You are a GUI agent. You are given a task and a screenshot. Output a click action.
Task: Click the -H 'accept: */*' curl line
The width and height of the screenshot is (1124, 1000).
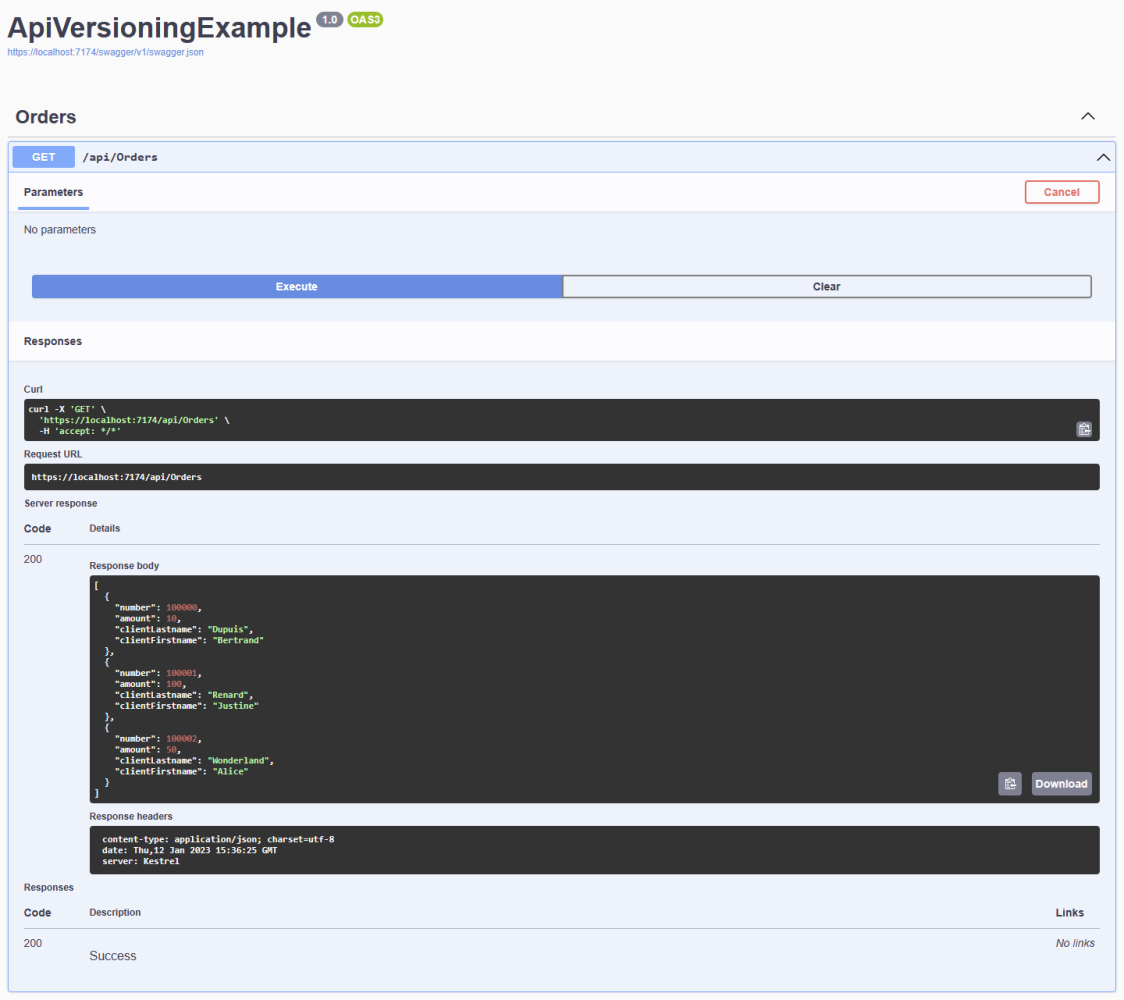[80, 431]
